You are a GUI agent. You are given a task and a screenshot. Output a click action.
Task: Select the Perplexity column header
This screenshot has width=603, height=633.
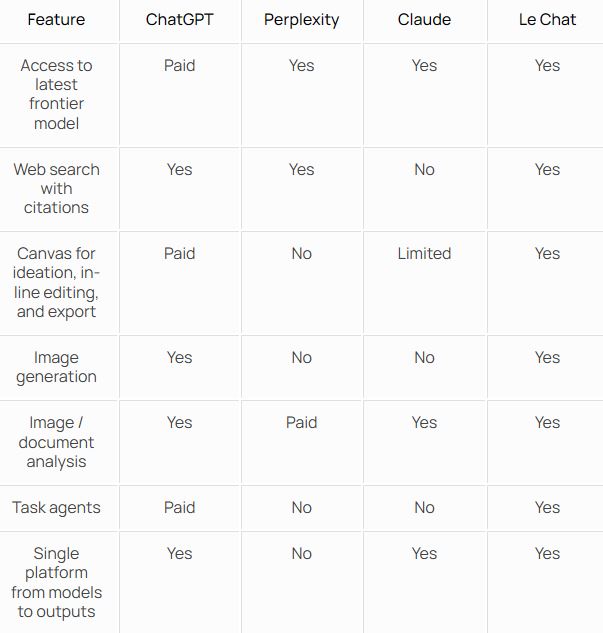[x=301, y=19]
